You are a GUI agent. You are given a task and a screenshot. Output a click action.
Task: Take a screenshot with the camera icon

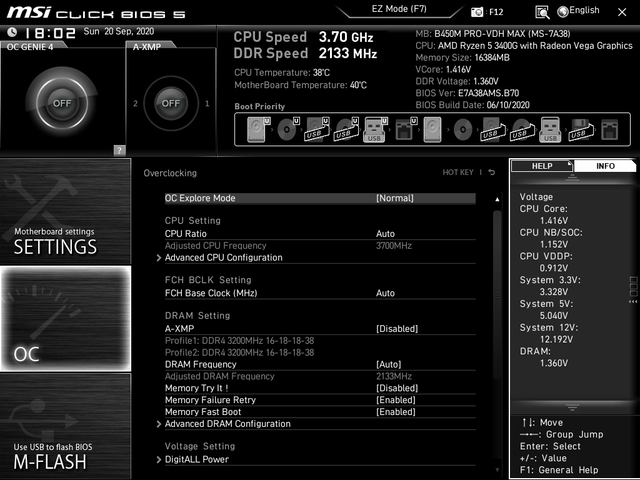[477, 12]
